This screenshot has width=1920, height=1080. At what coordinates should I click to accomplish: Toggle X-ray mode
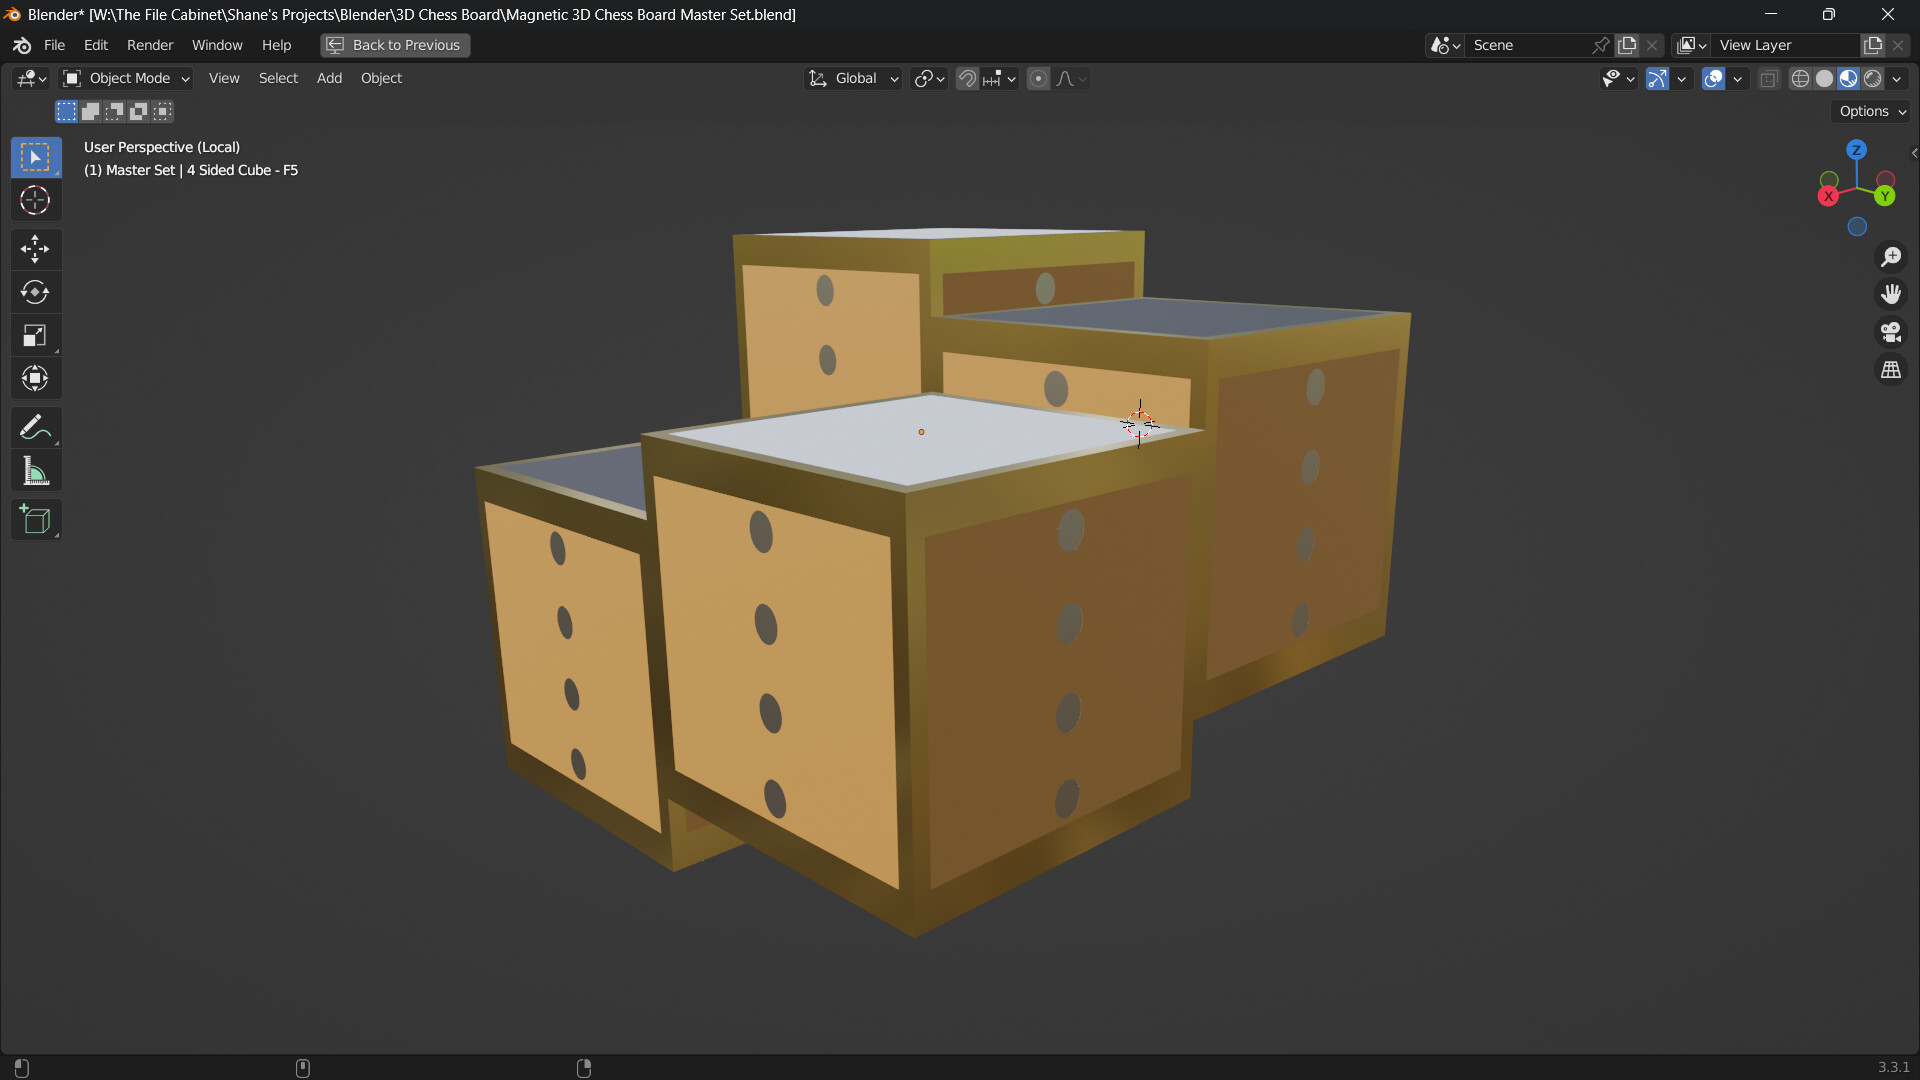pos(1769,78)
